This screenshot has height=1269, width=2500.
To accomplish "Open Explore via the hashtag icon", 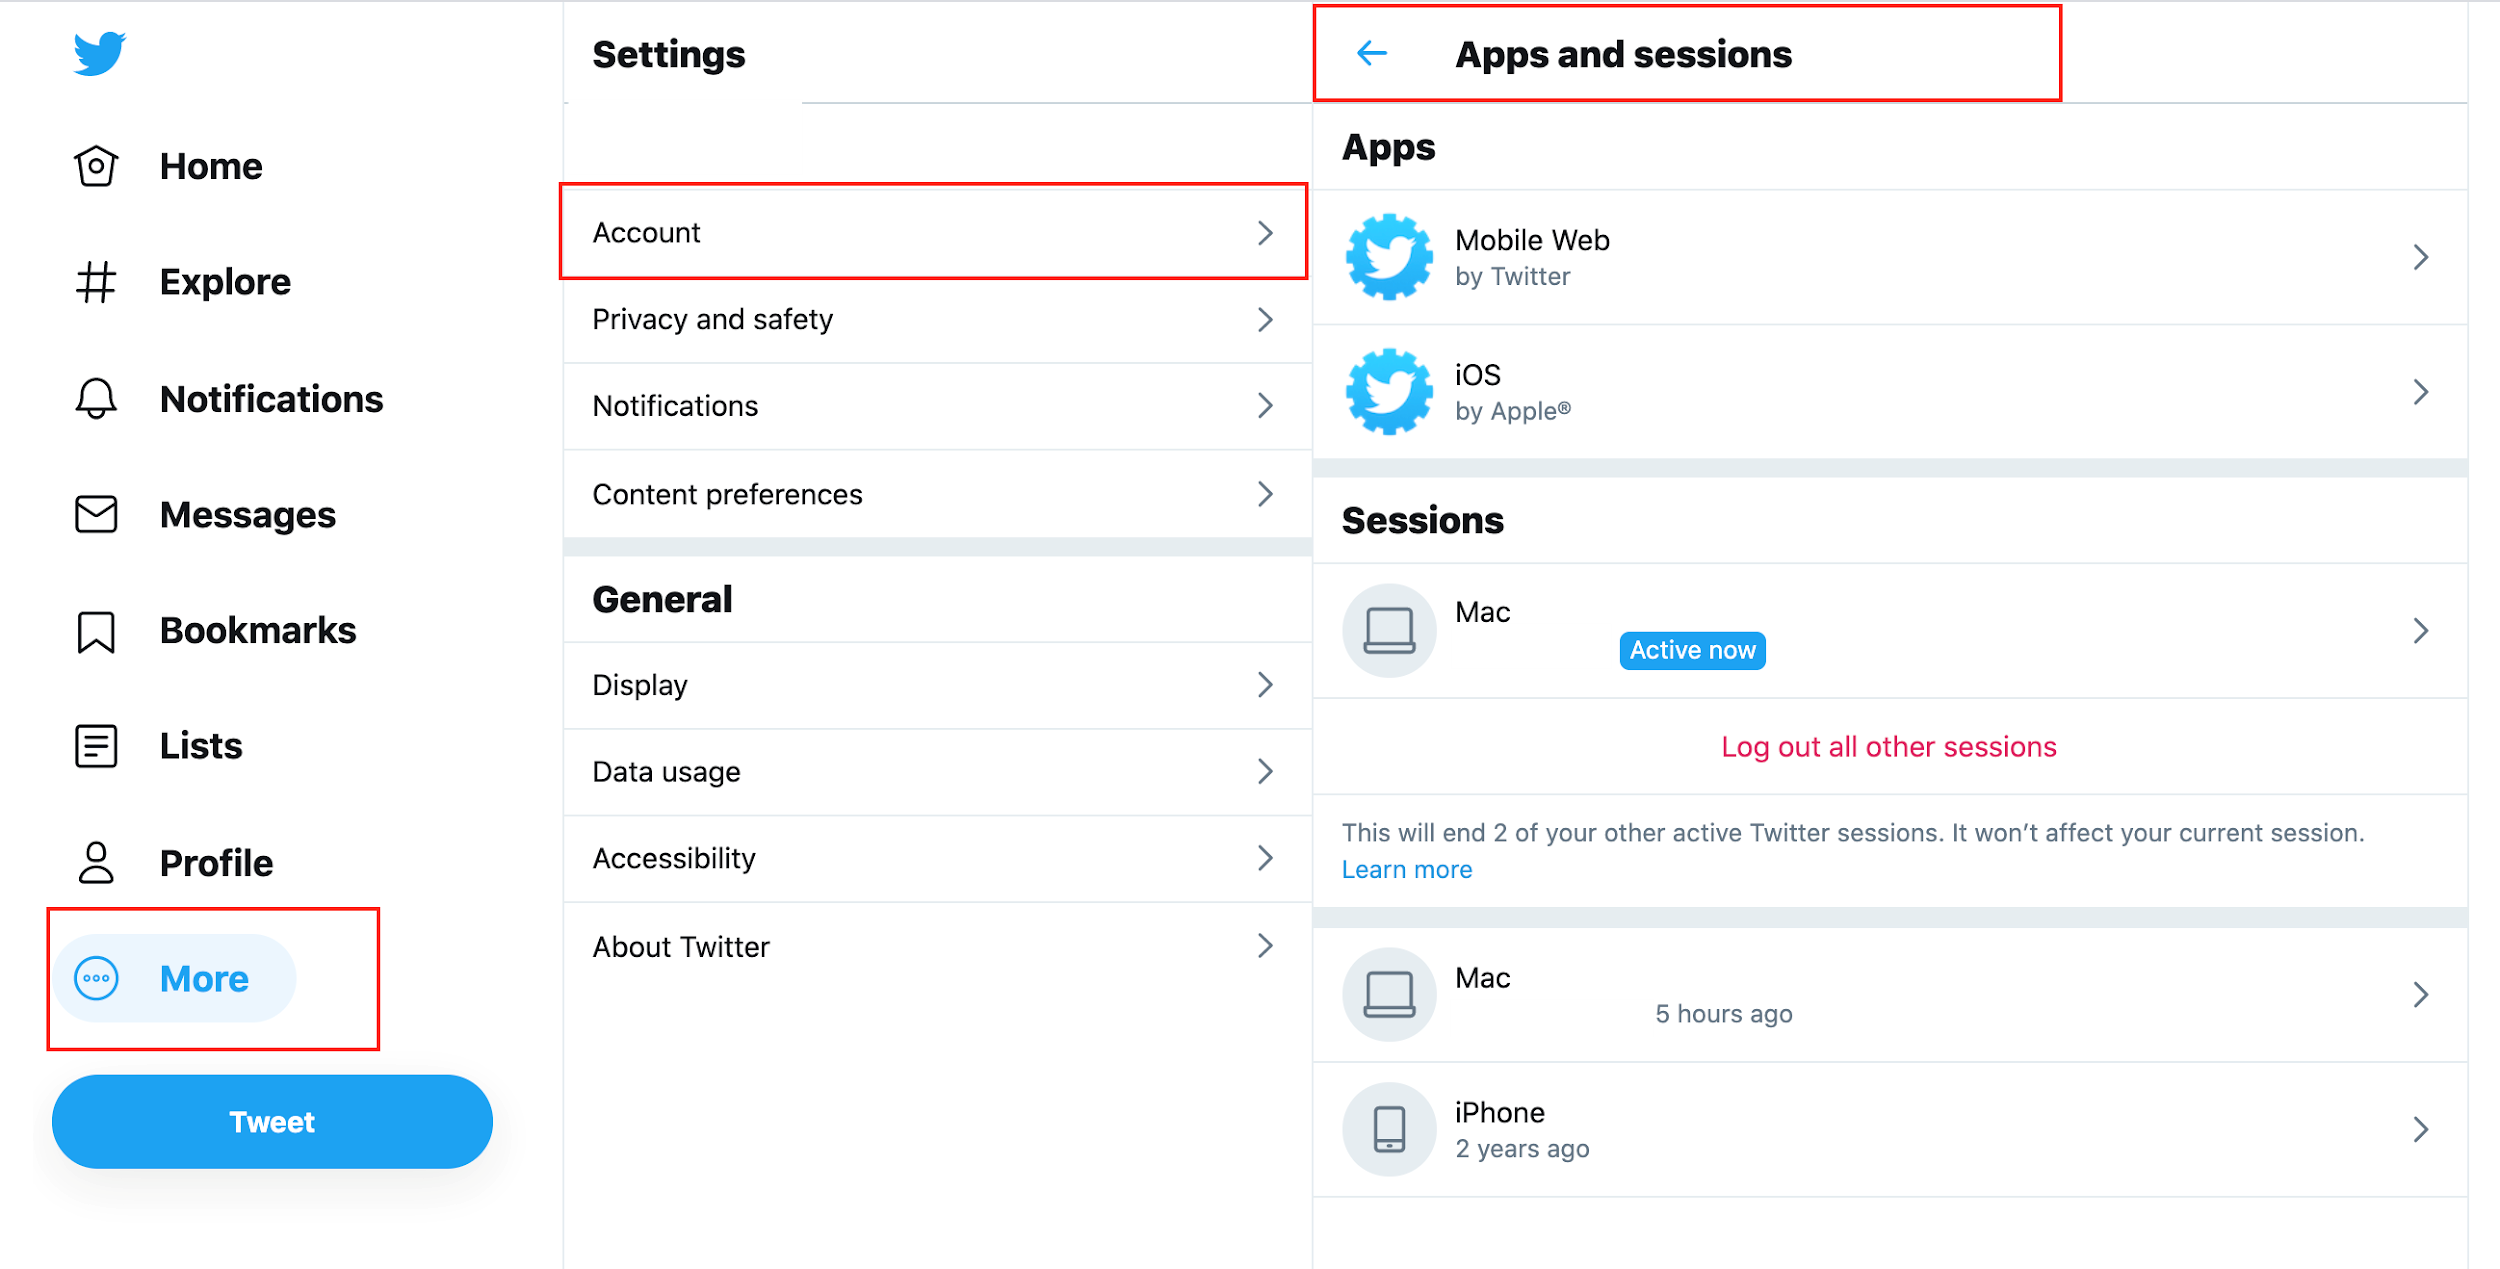I will (x=96, y=282).
